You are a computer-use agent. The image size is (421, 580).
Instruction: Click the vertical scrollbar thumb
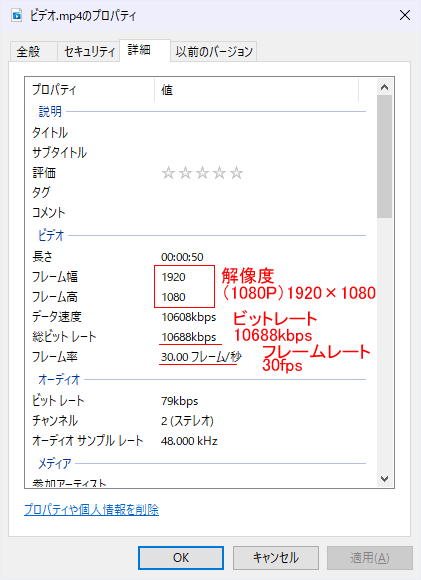pyautogui.click(x=384, y=156)
